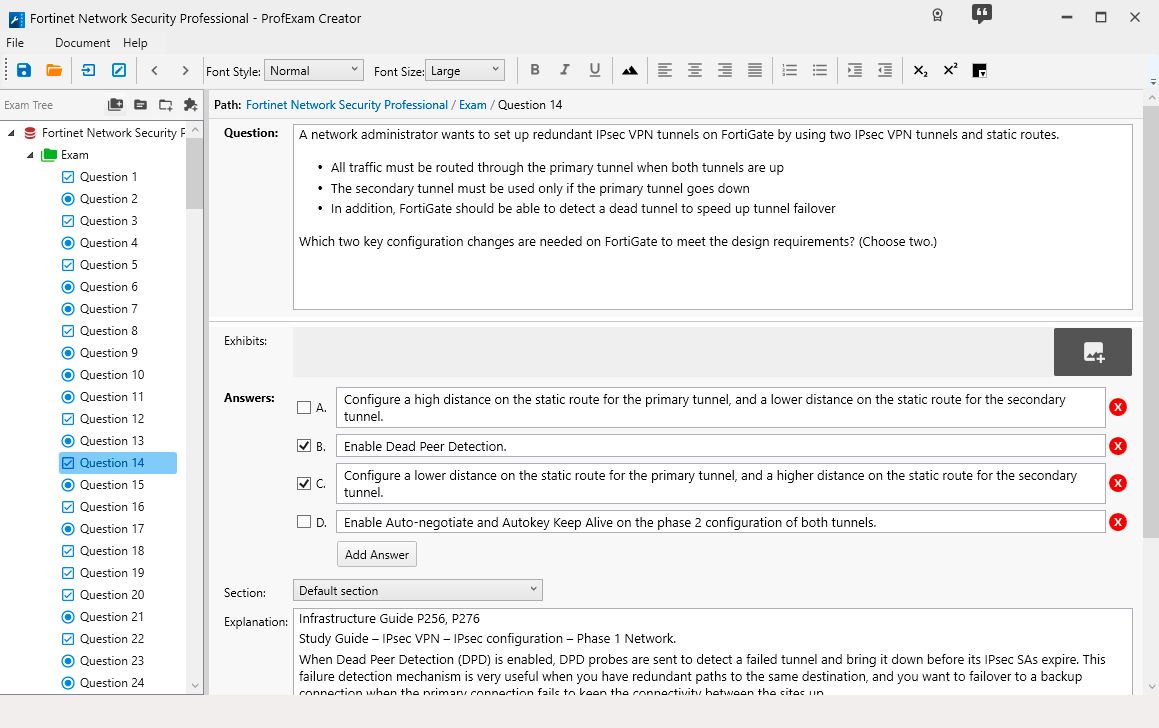Select the superscript formatting icon
The width and height of the screenshot is (1159, 728).
948,70
